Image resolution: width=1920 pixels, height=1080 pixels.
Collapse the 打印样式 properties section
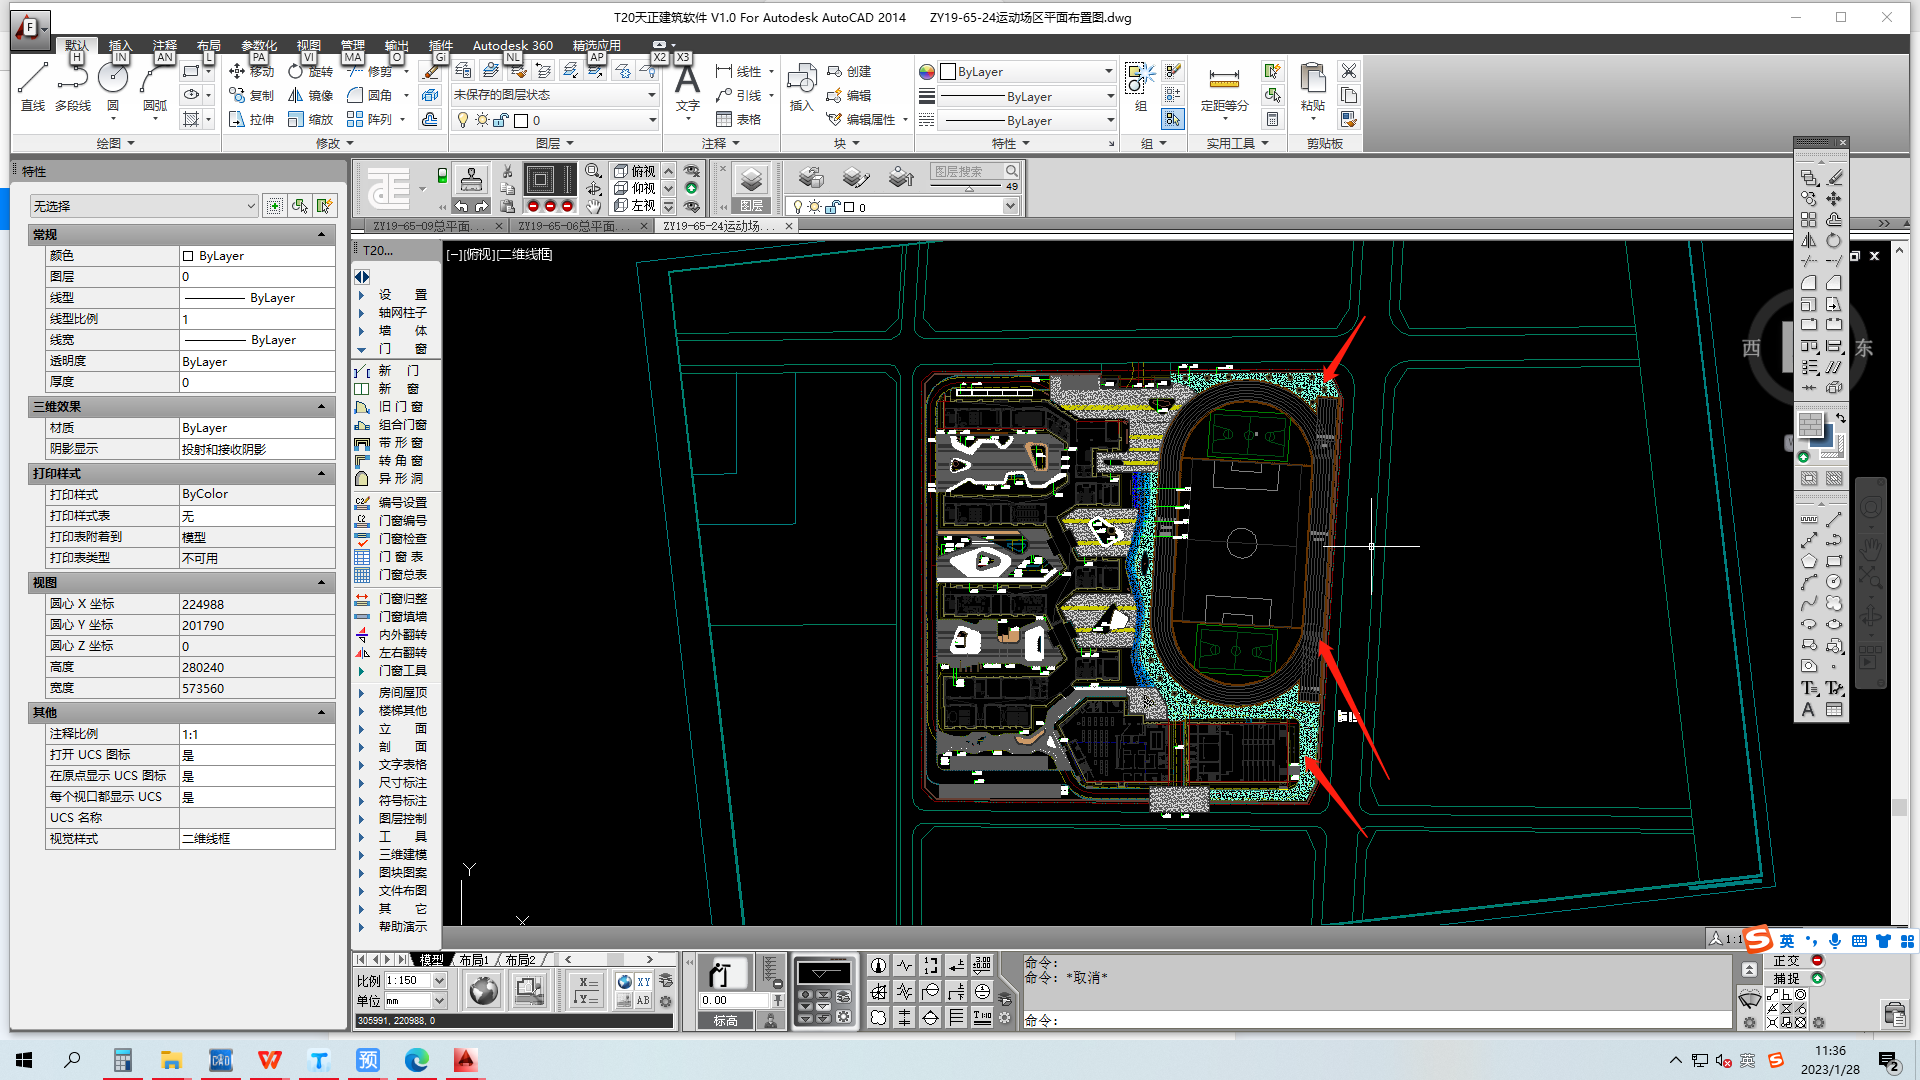321,474
